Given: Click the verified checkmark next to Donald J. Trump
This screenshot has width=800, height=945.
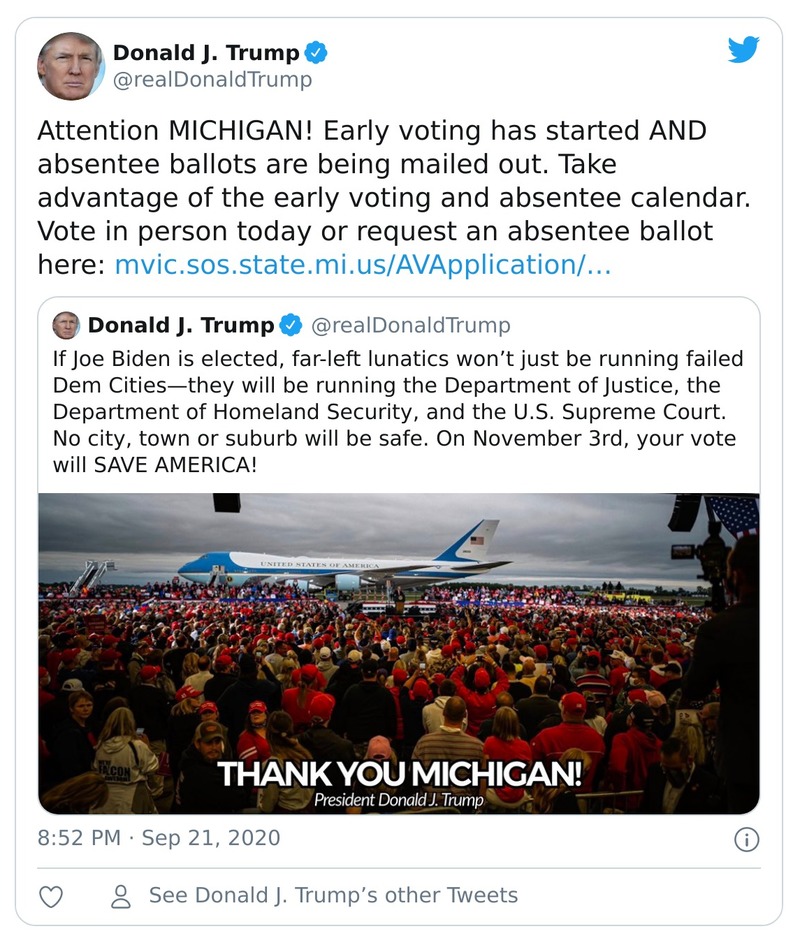Looking at the screenshot, I should [x=317, y=53].
